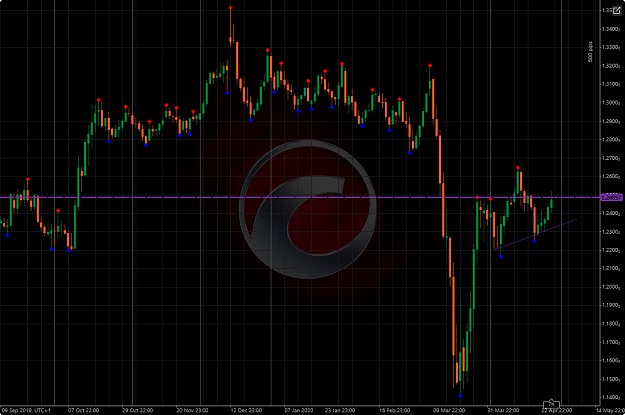The height and width of the screenshot is (415, 625).
Task: Click the vertical "500 pips" scale label
Action: (590, 52)
